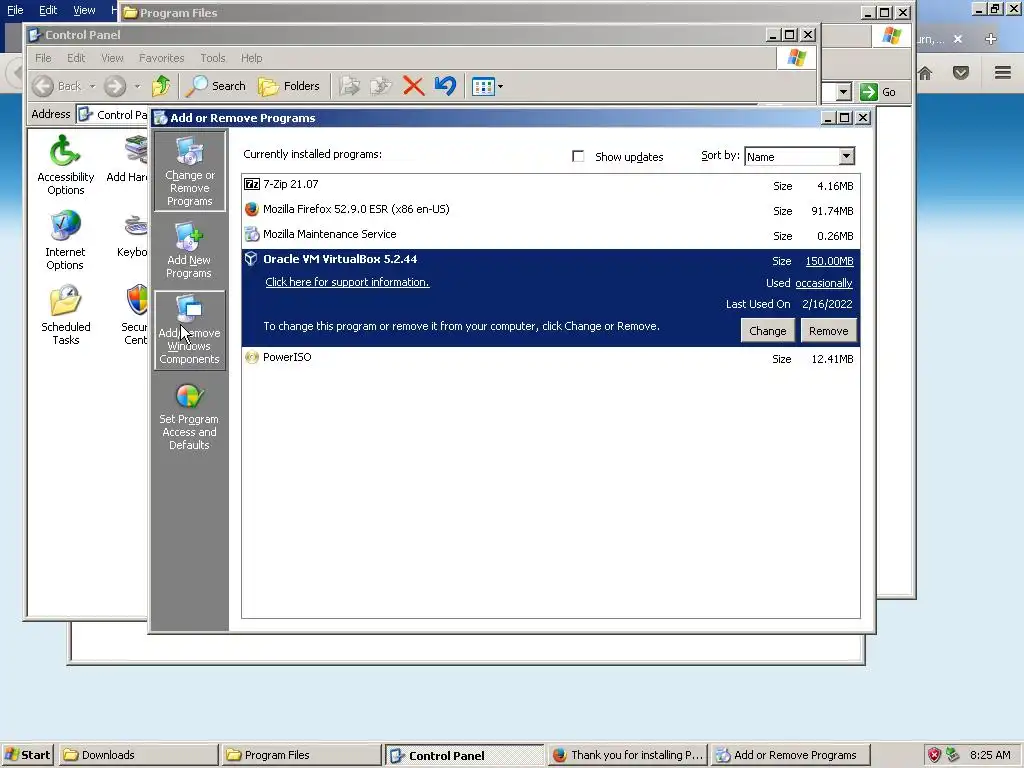
Task: Open Control Panel View menu
Action: (112, 58)
